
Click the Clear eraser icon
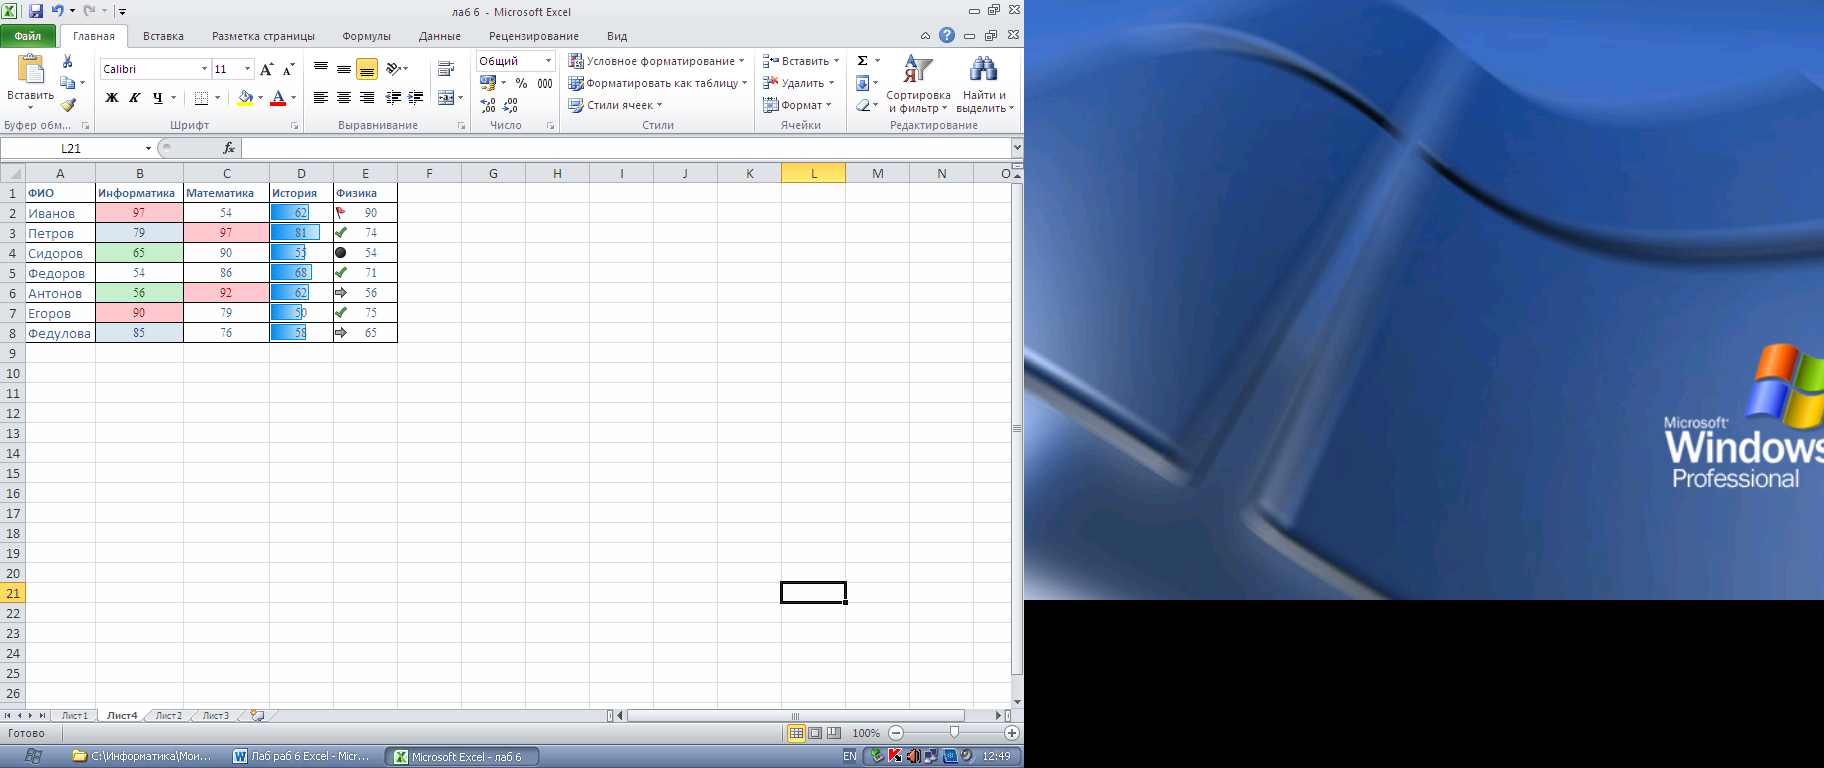click(863, 105)
